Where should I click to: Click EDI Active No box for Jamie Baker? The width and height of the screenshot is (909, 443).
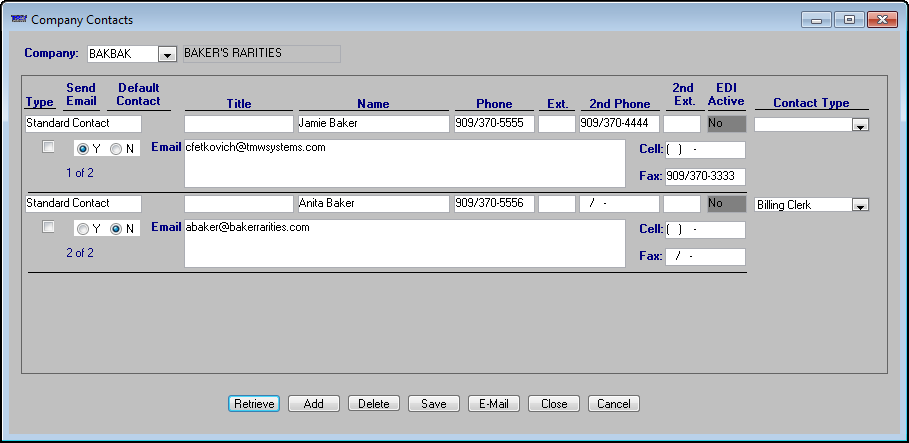(x=726, y=124)
